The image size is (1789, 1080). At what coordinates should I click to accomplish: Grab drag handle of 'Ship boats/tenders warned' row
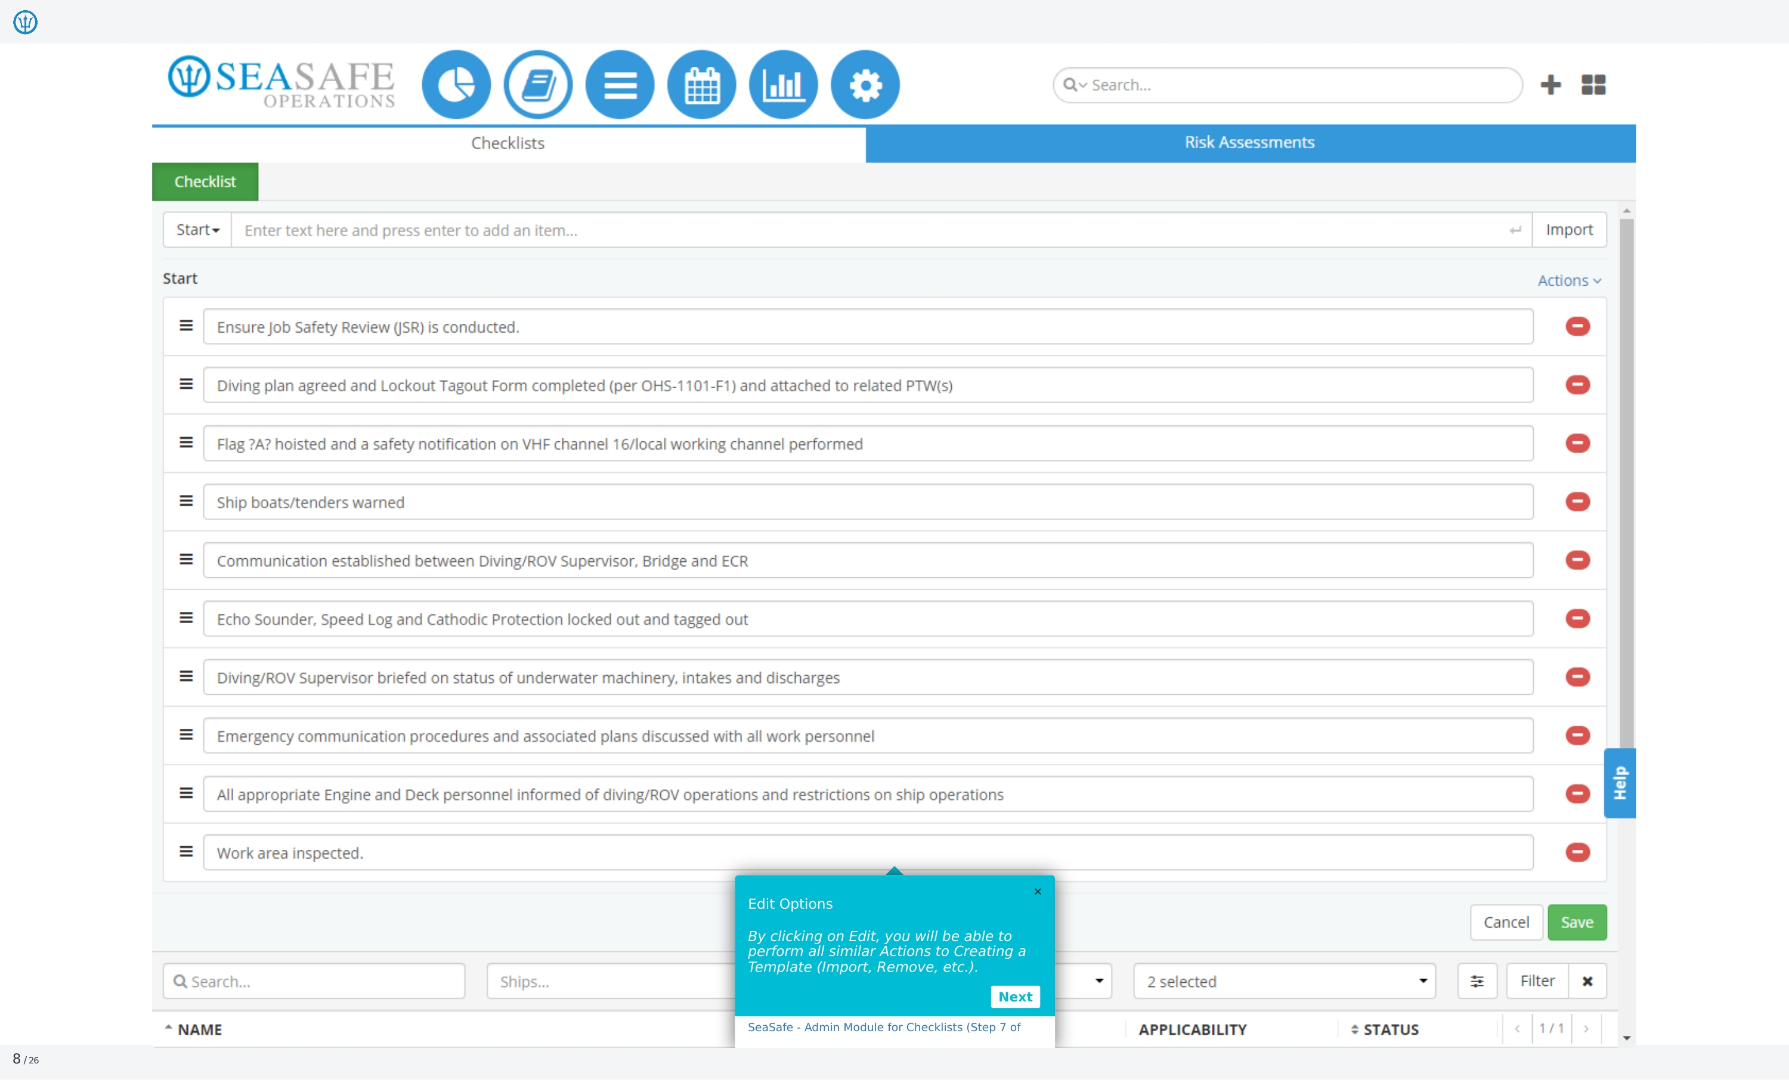coord(186,501)
